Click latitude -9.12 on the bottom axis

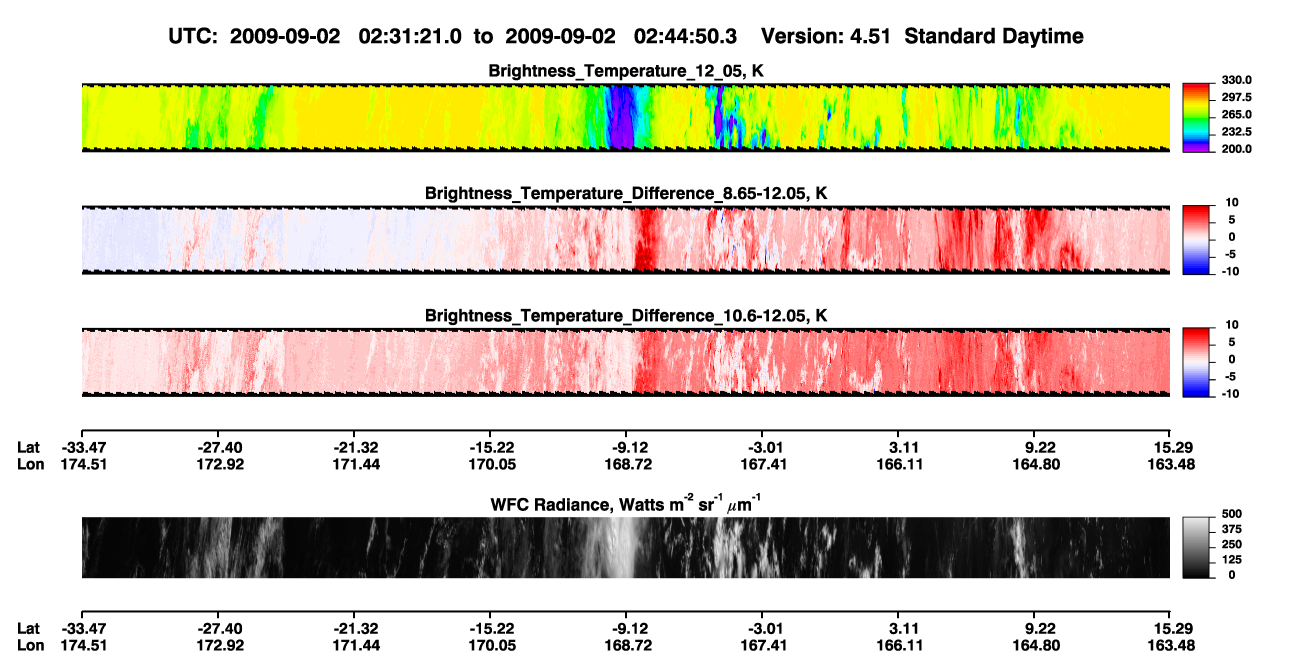(x=626, y=628)
